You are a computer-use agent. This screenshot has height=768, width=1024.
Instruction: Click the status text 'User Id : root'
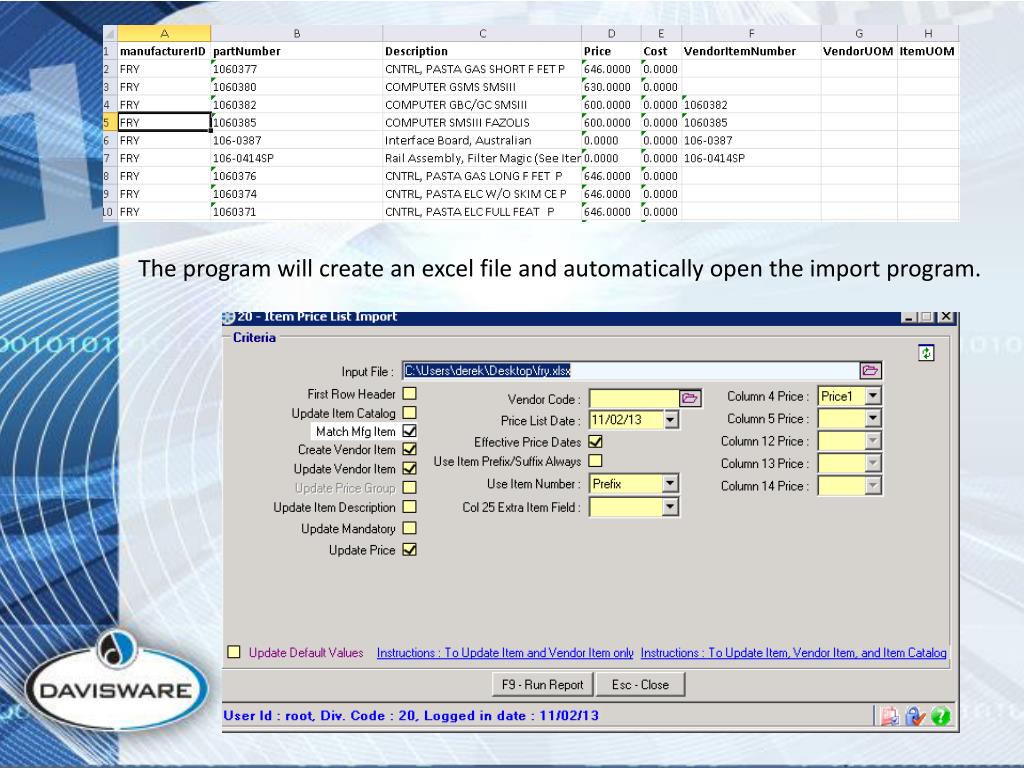click(x=266, y=716)
